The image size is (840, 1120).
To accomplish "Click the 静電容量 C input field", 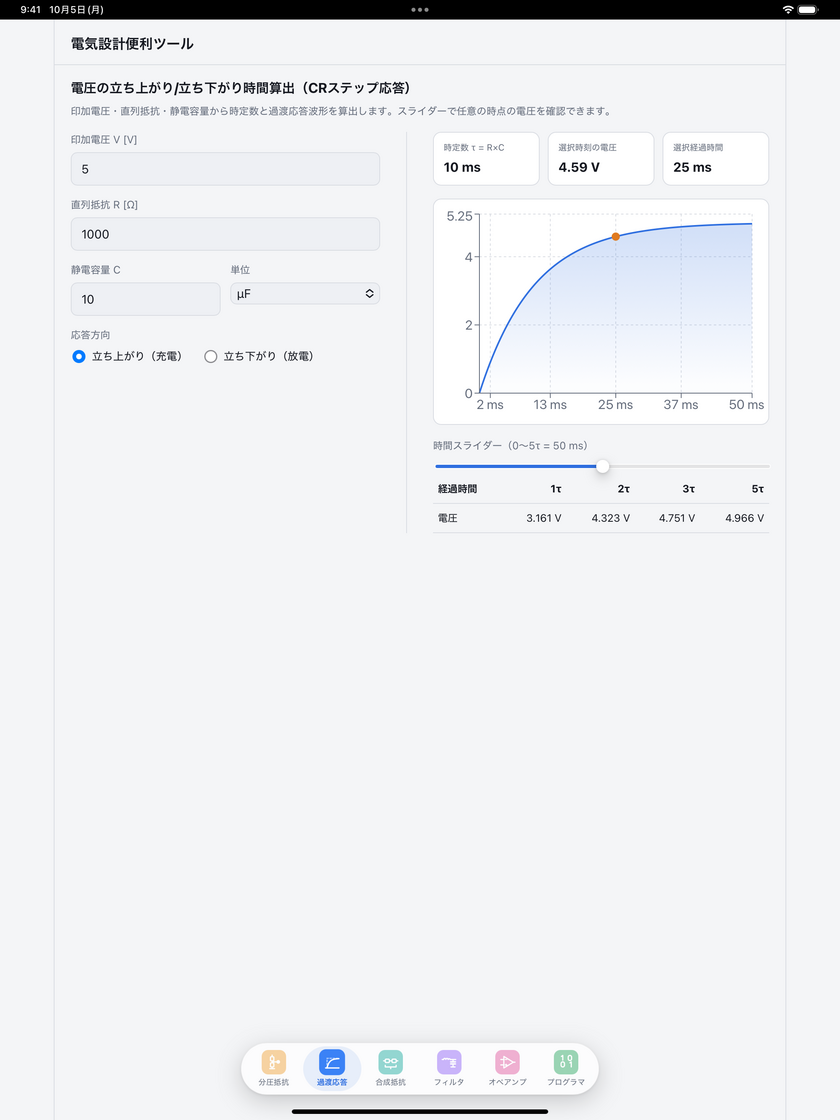I will 146,299.
